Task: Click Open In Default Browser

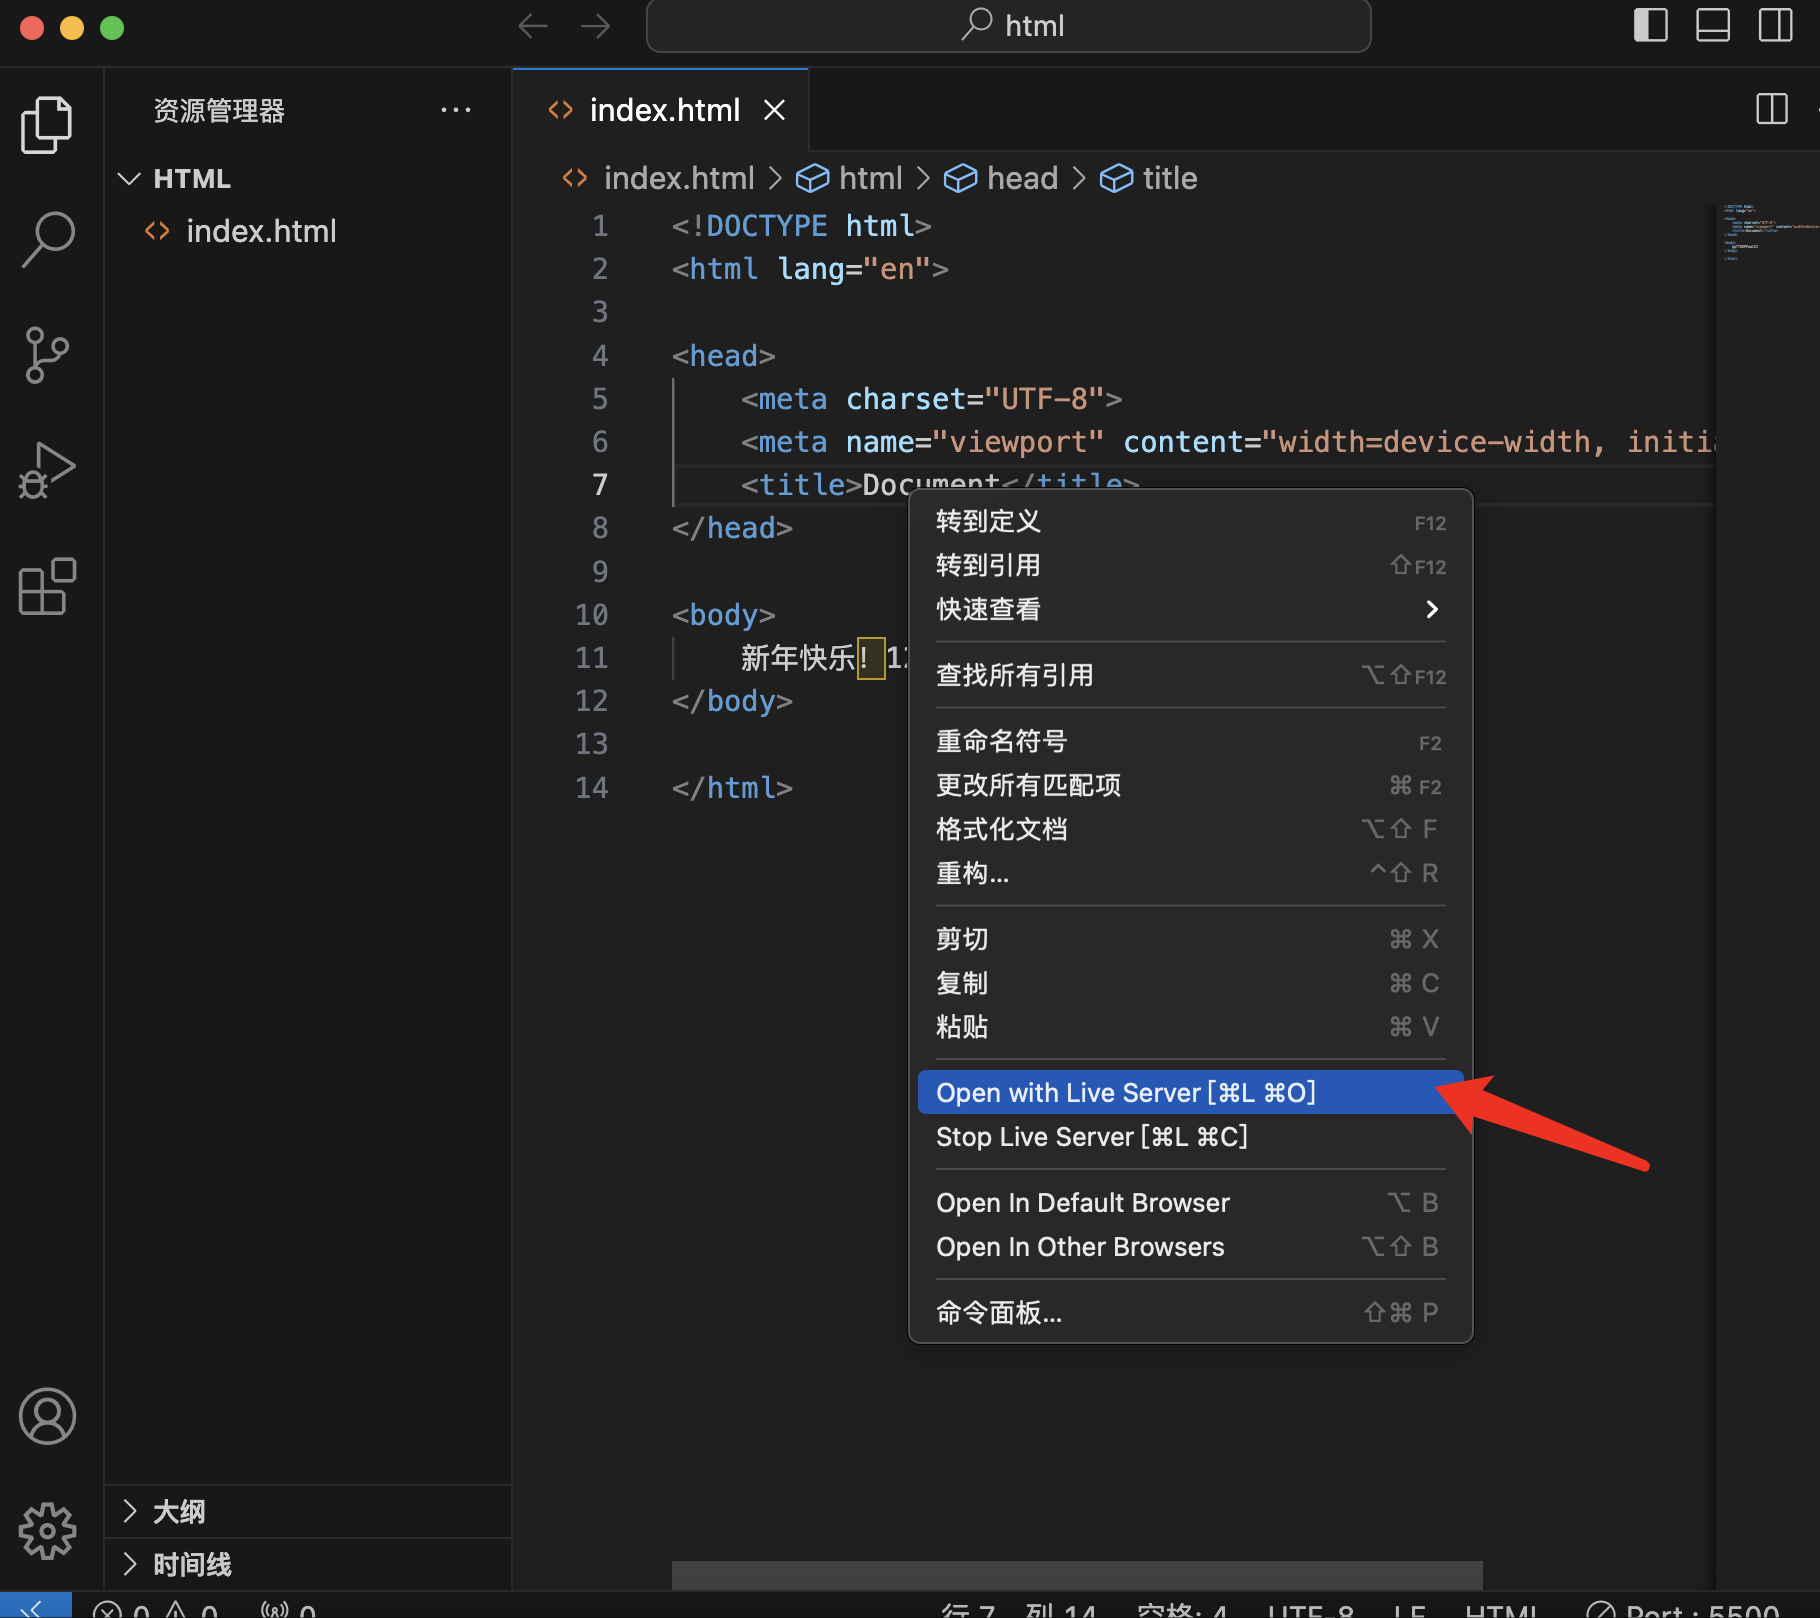Action: tap(1190, 1203)
